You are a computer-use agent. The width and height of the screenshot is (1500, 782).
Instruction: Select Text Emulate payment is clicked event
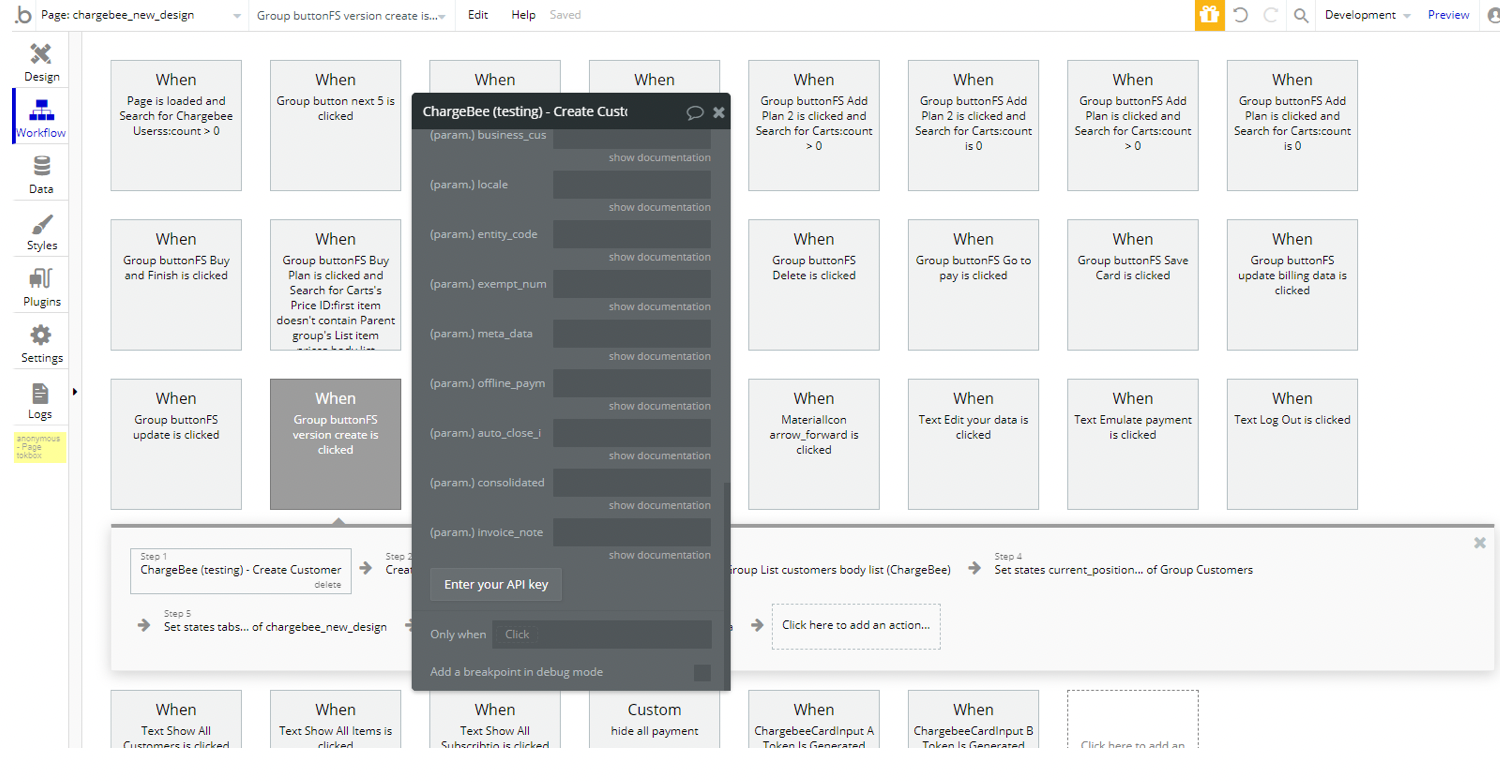(x=1133, y=444)
